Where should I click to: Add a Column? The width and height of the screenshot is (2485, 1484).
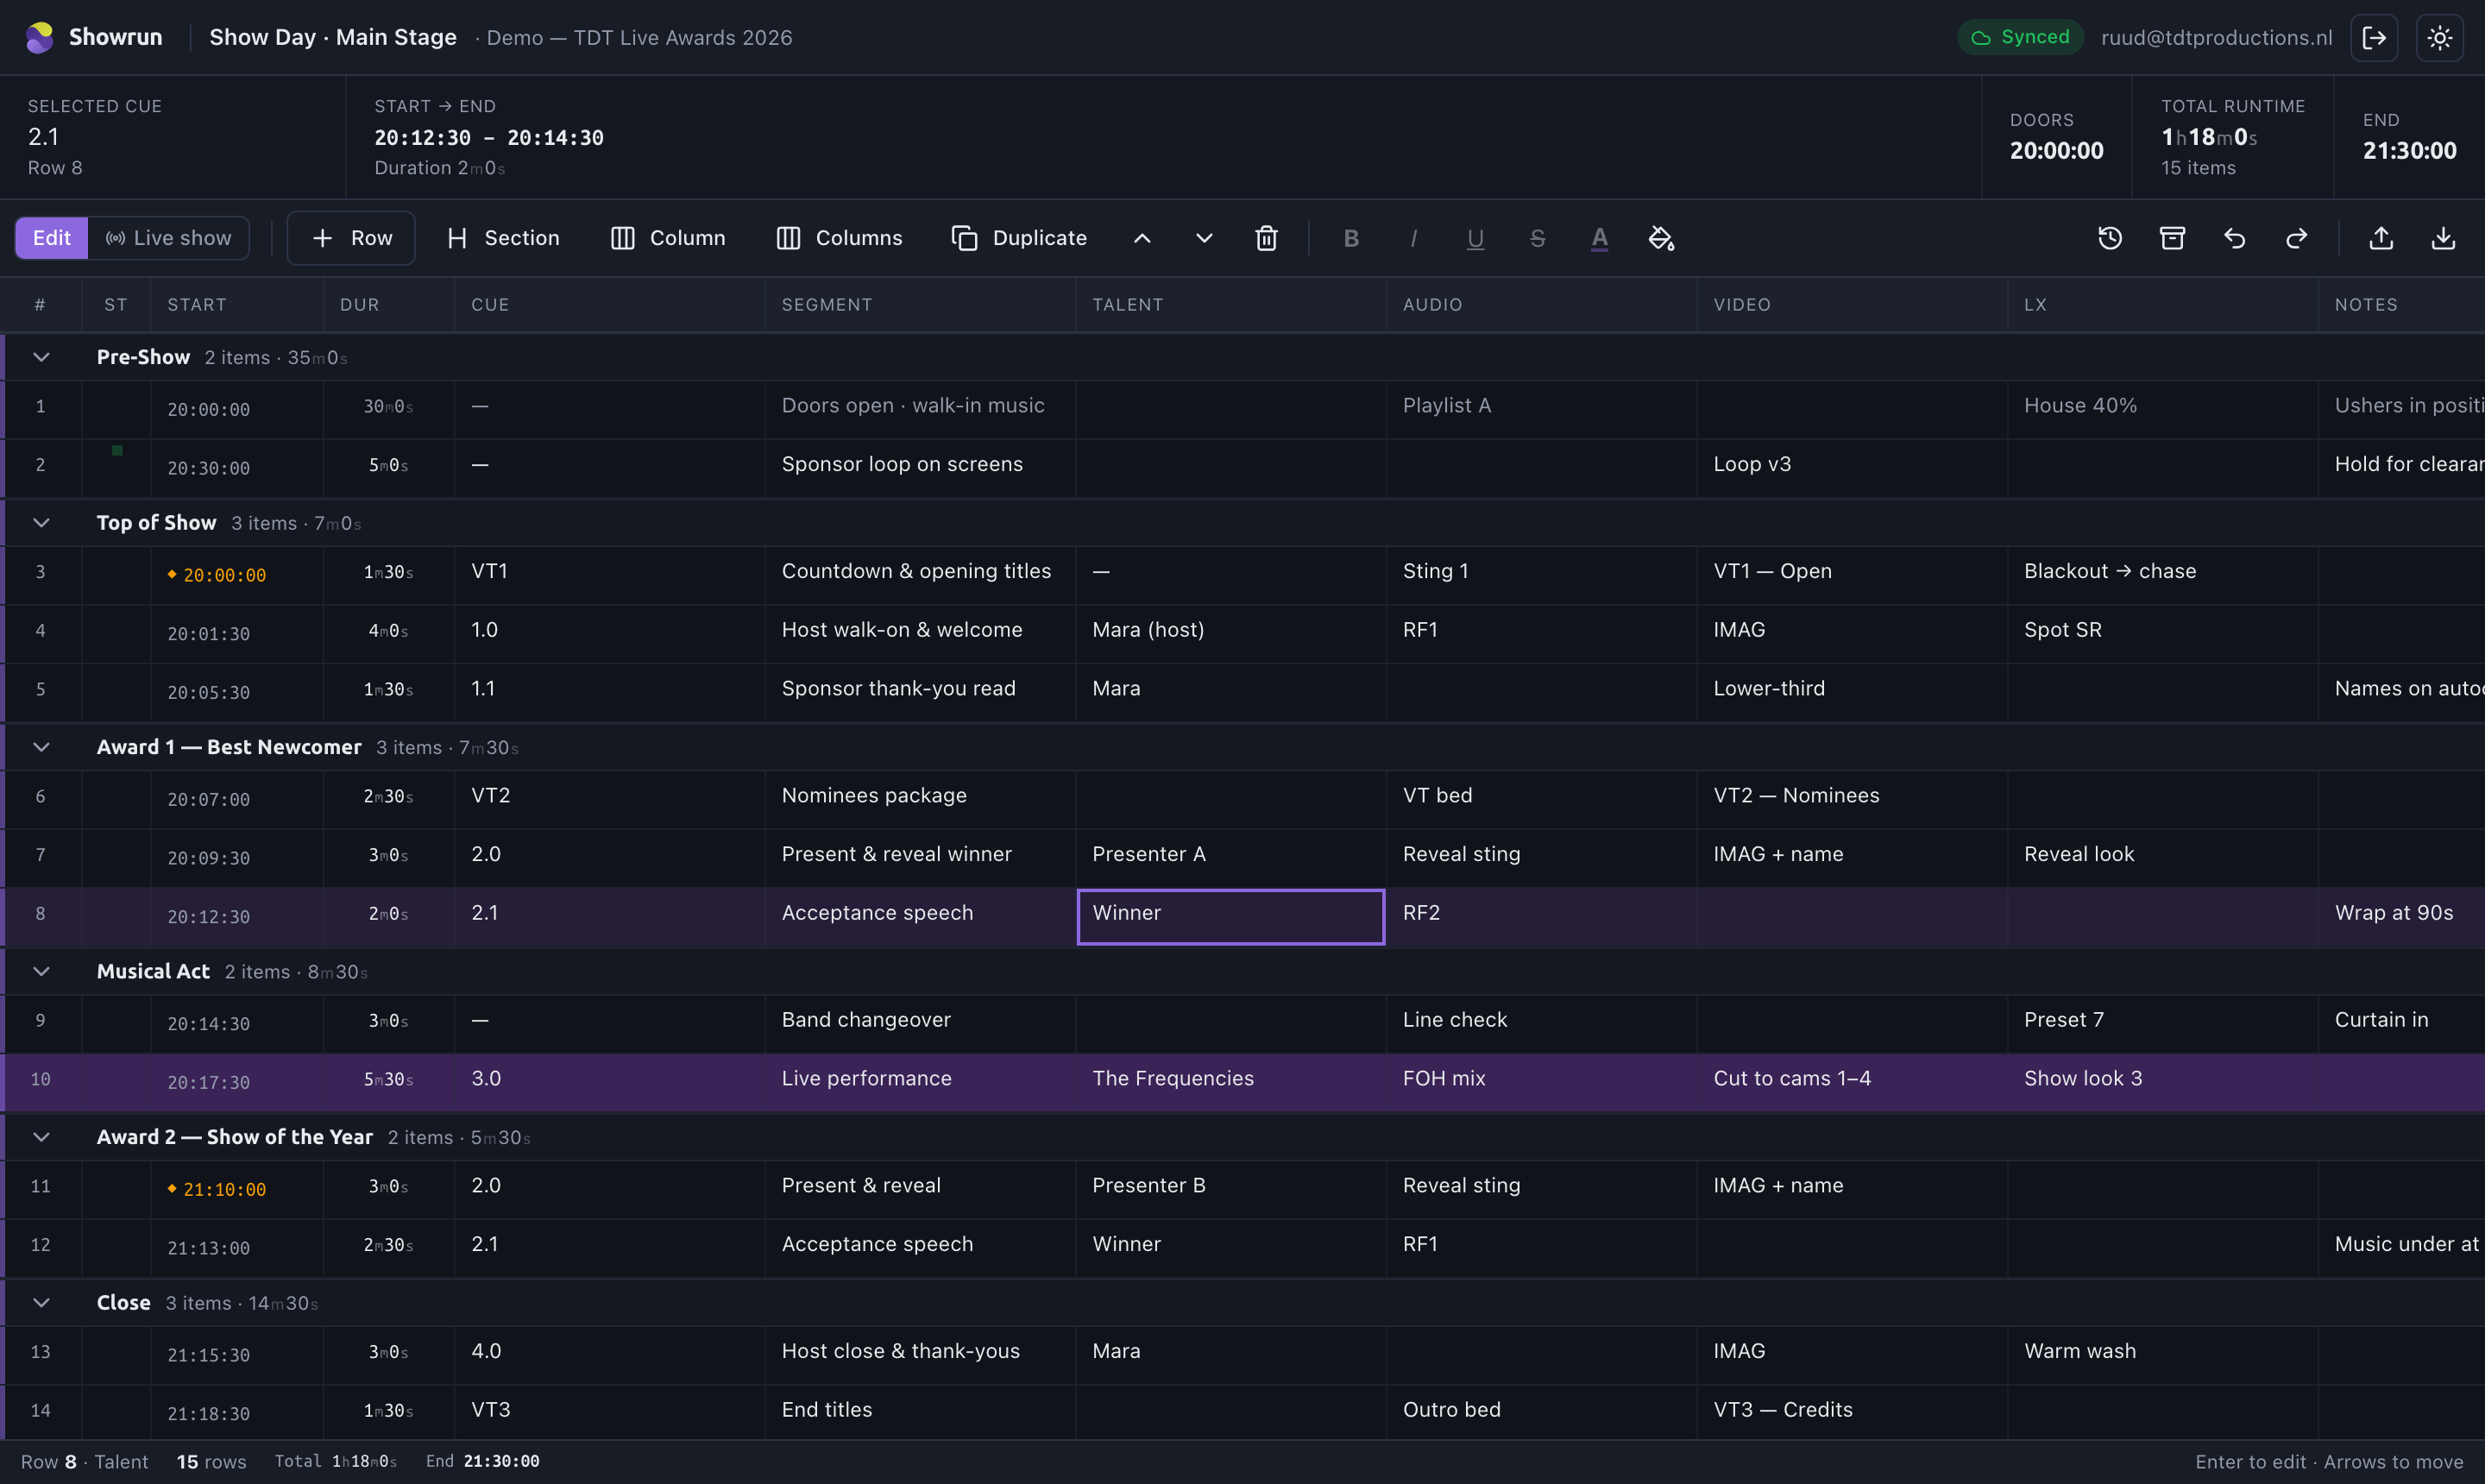coord(667,238)
